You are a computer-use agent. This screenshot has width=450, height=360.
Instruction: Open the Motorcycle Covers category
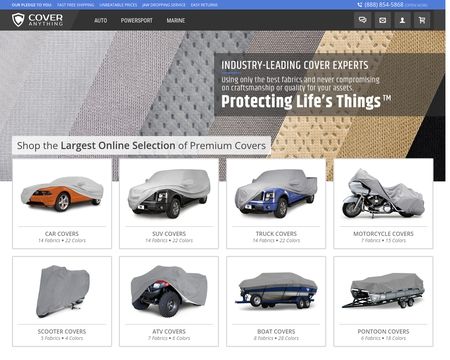point(383,204)
